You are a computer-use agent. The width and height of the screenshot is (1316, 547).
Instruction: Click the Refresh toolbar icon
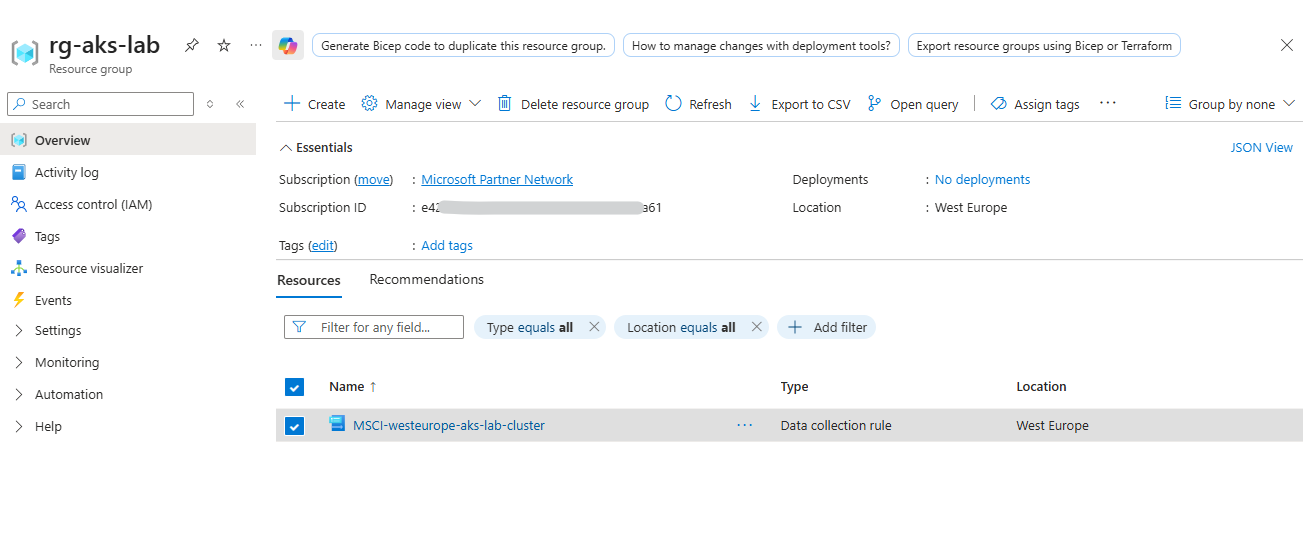673,104
